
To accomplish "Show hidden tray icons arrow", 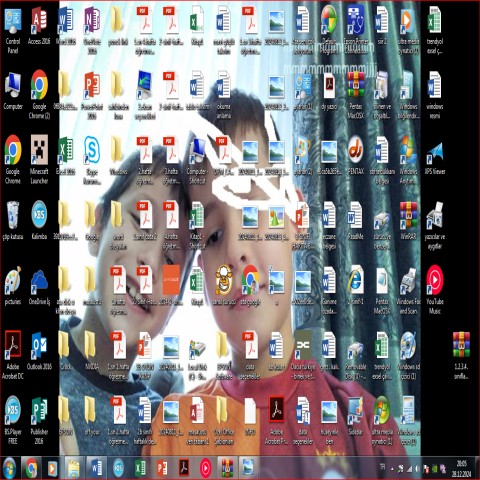I will pyautogui.click(x=392, y=469).
